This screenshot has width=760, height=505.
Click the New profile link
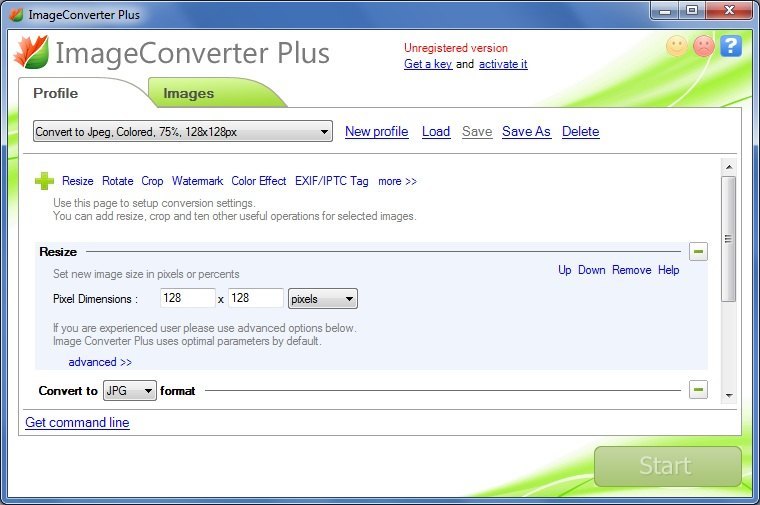tap(377, 131)
